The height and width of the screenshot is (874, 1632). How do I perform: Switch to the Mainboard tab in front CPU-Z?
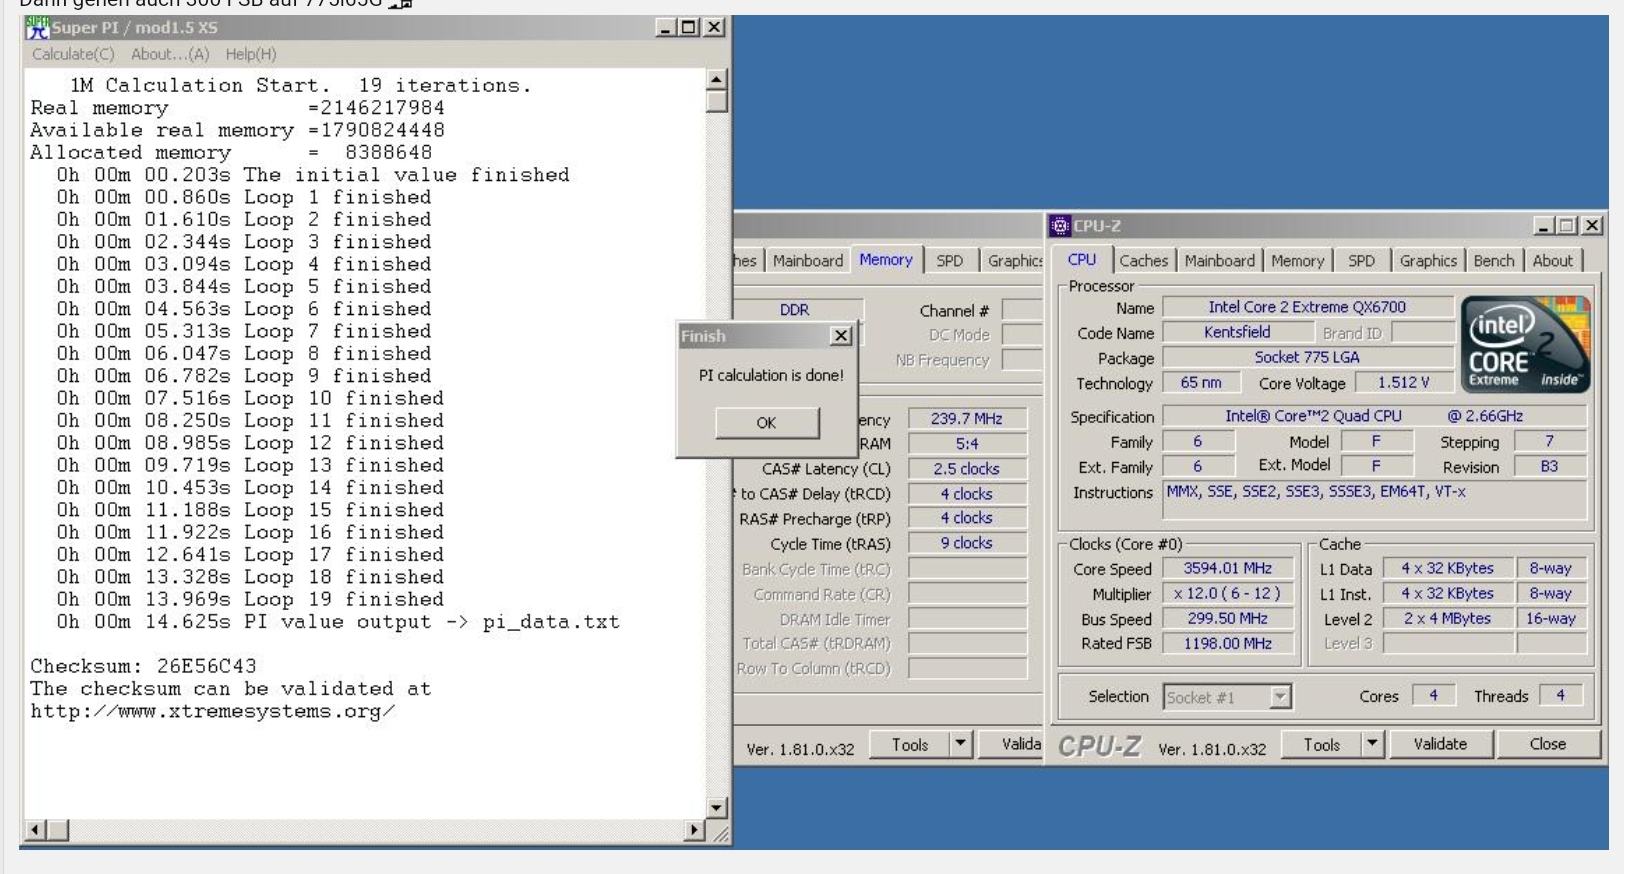click(1219, 261)
